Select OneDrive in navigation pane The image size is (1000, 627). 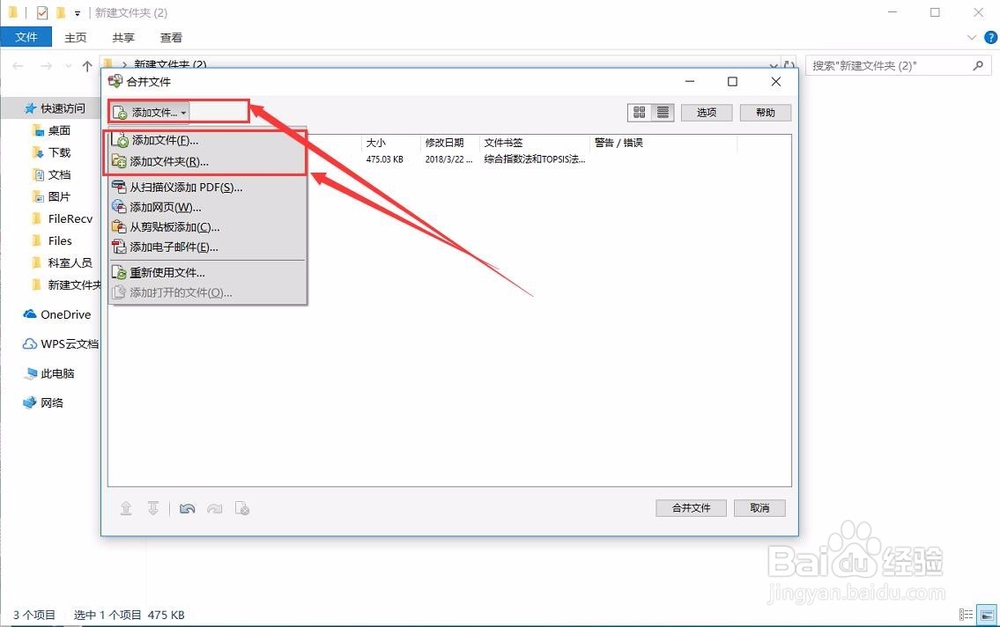(x=65, y=314)
